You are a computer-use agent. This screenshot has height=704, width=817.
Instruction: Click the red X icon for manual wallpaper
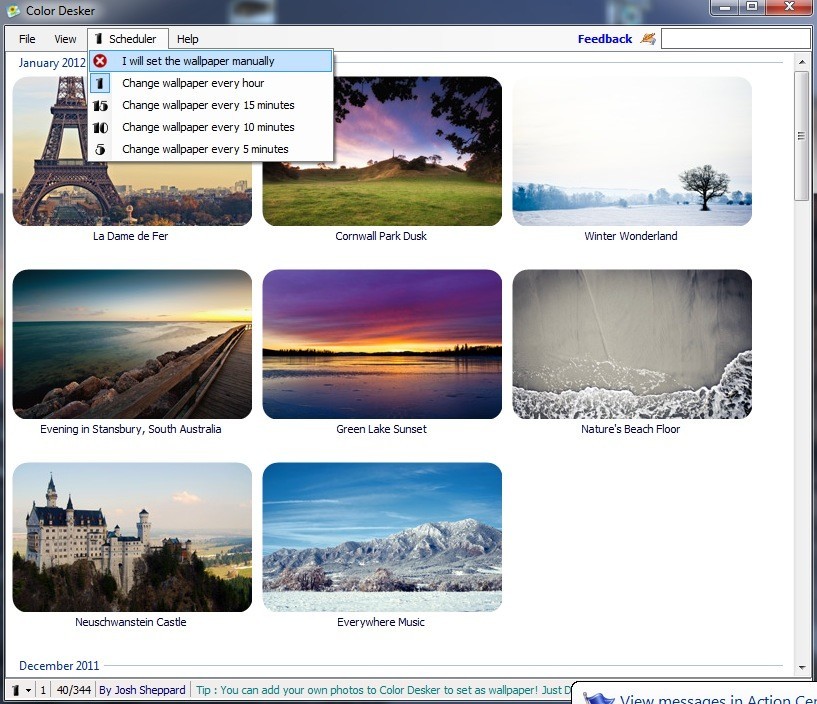click(99, 61)
